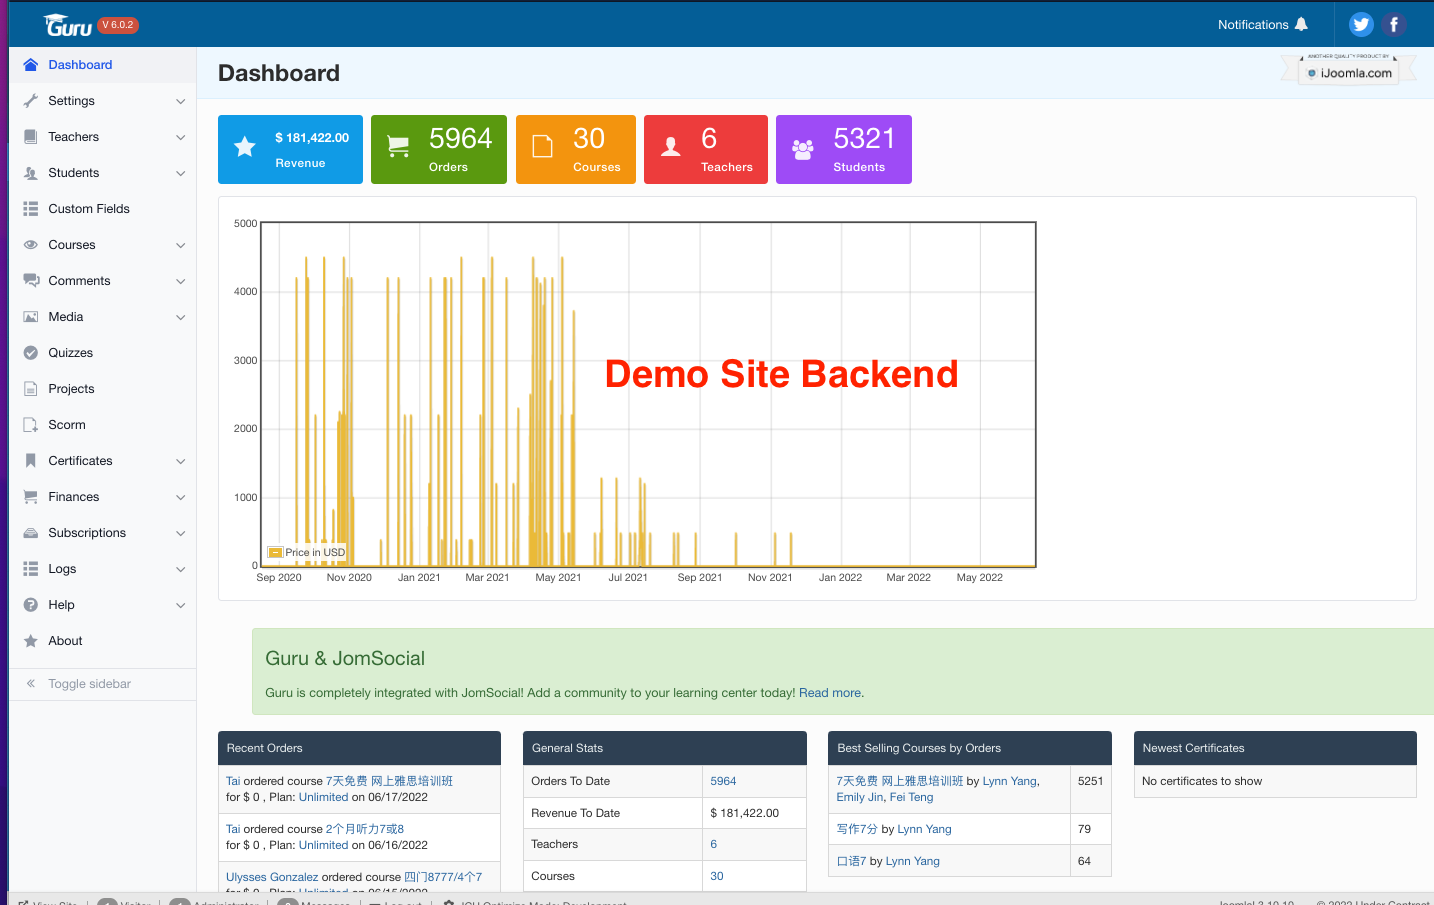Click the iJoomla.com badge
Viewport: 1434px width, 905px height.
click(x=1349, y=73)
